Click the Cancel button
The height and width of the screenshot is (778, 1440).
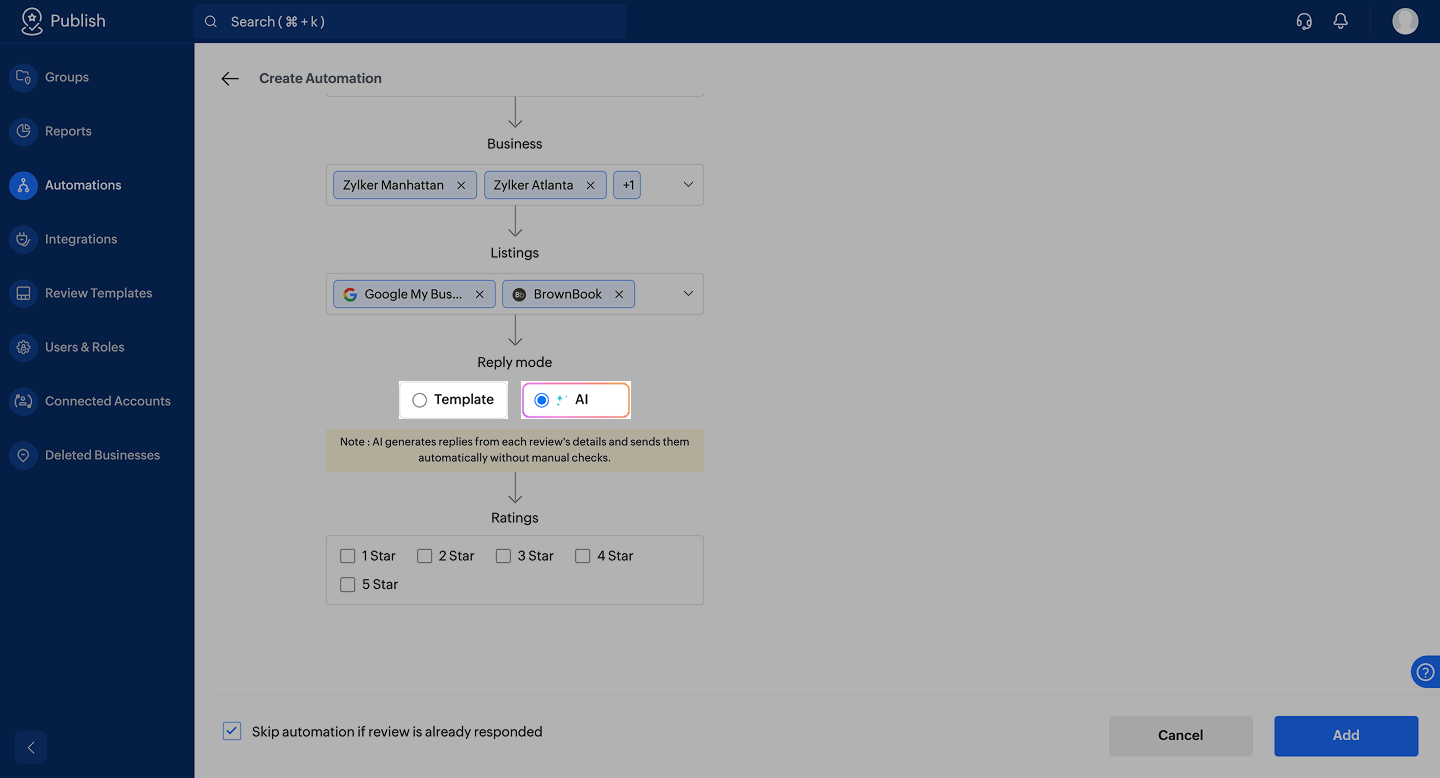[1180, 735]
